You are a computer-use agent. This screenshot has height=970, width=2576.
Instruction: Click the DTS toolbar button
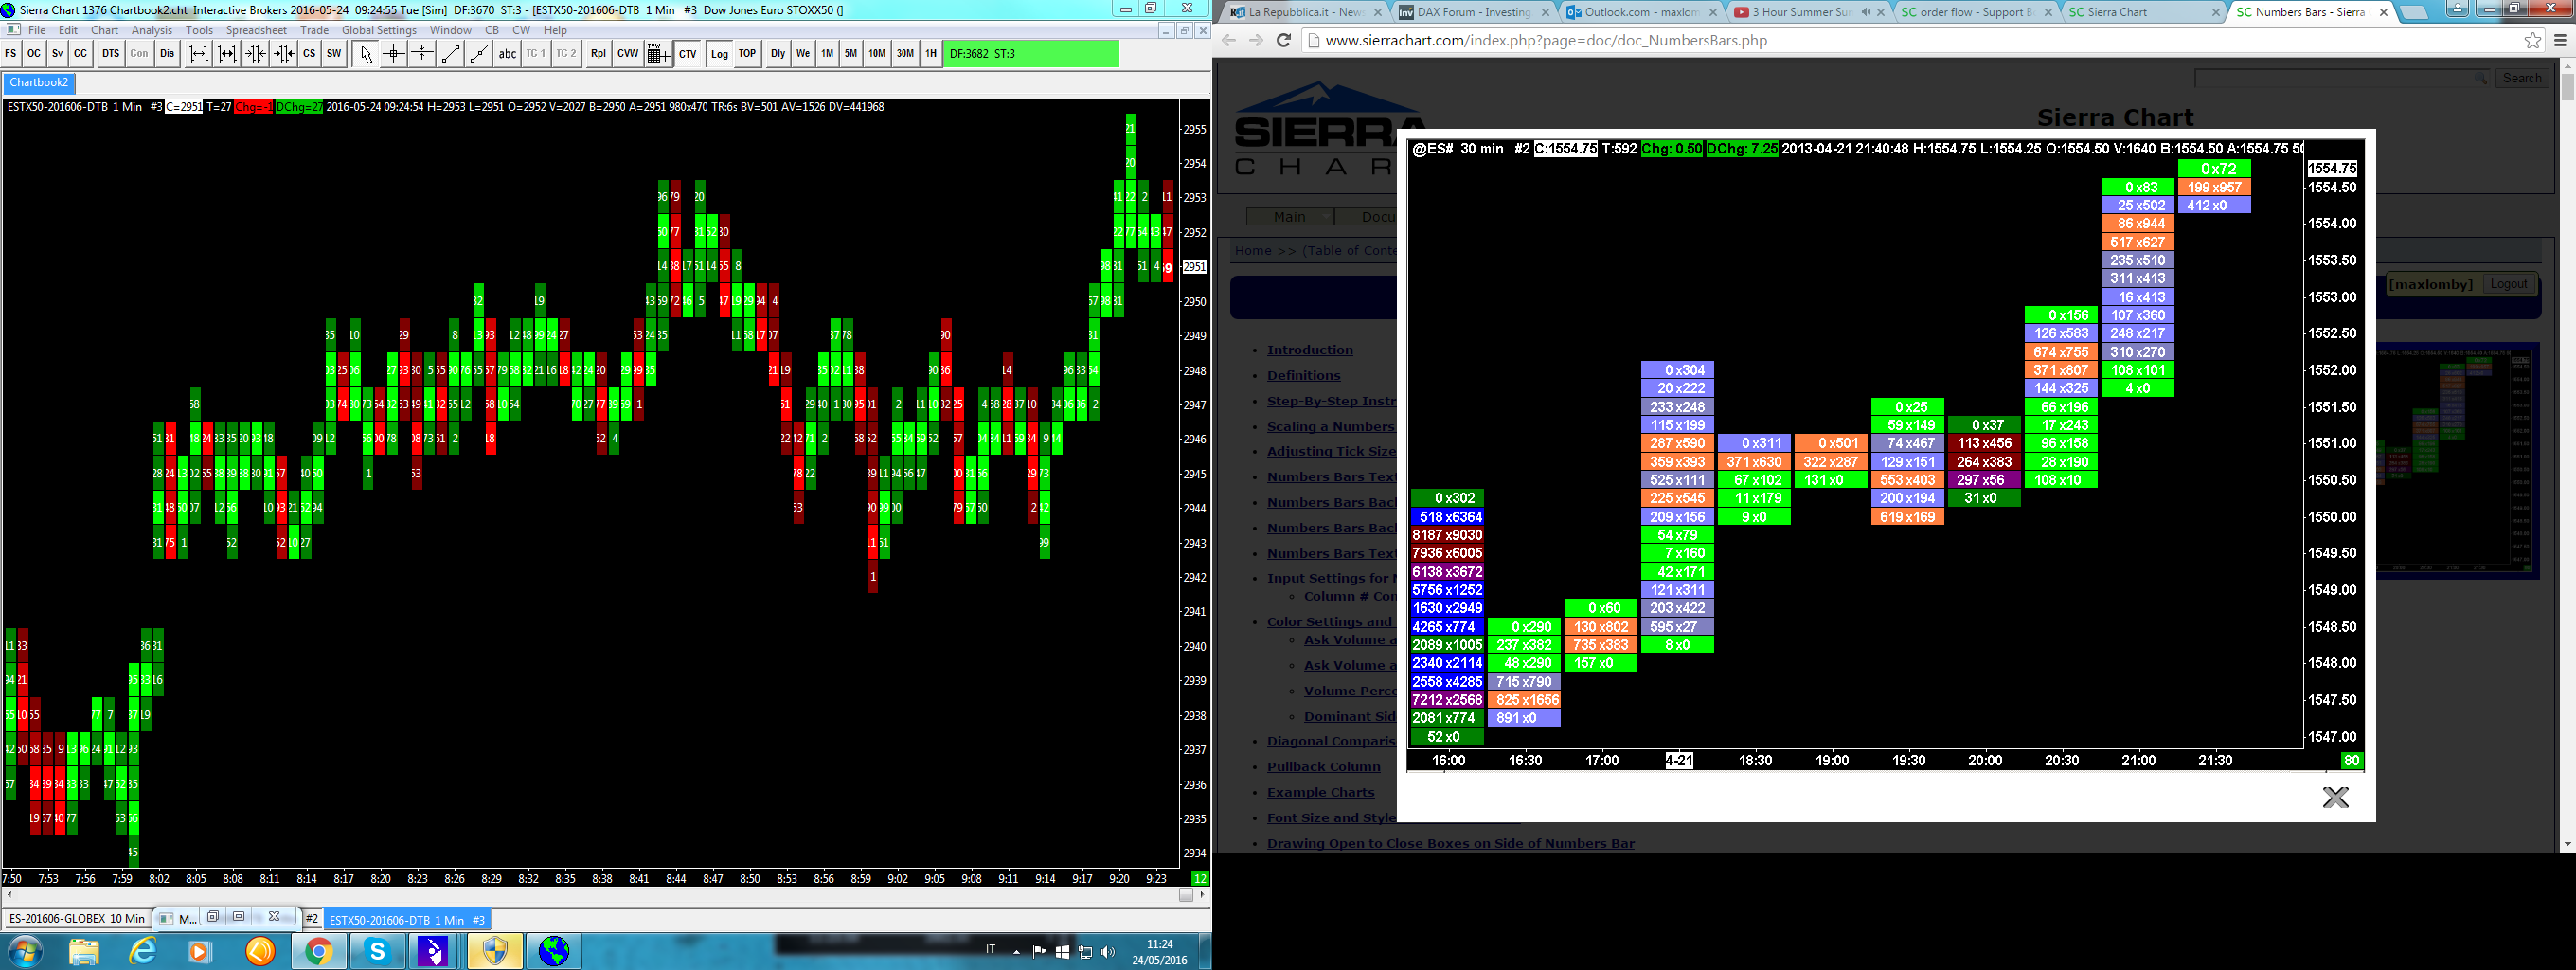click(110, 54)
